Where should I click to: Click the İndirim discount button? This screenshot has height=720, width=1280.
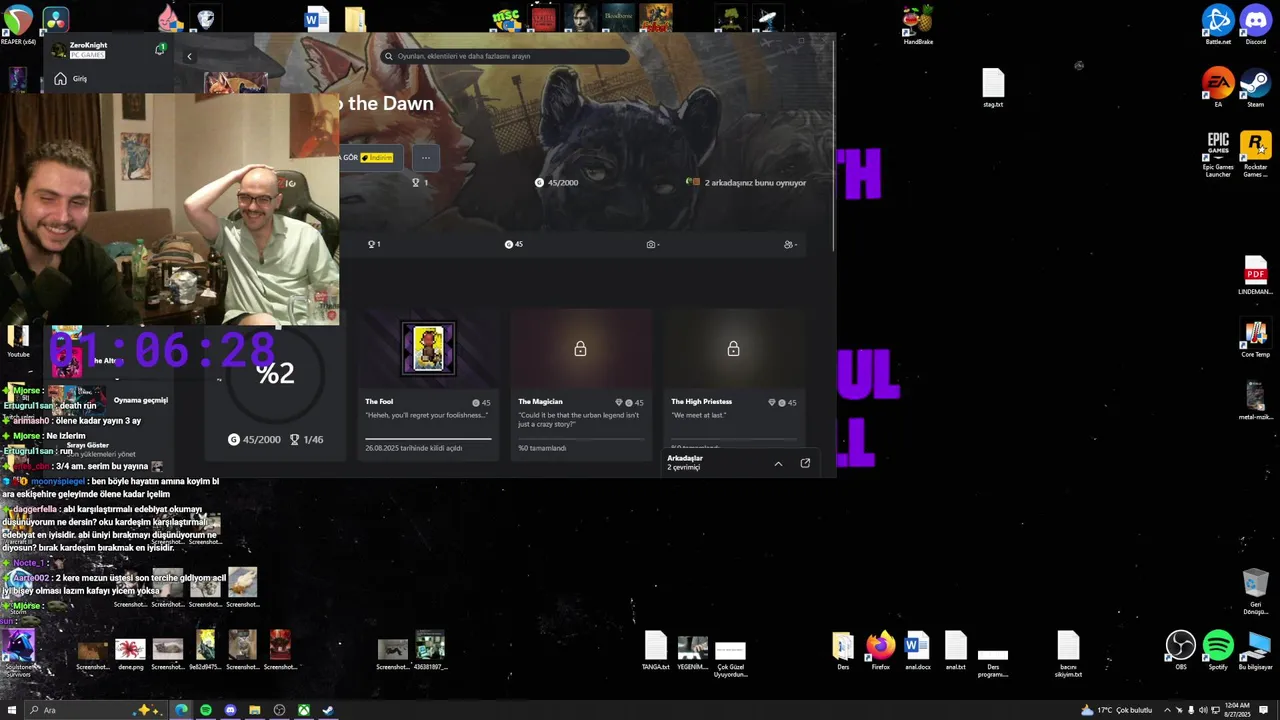point(377,157)
